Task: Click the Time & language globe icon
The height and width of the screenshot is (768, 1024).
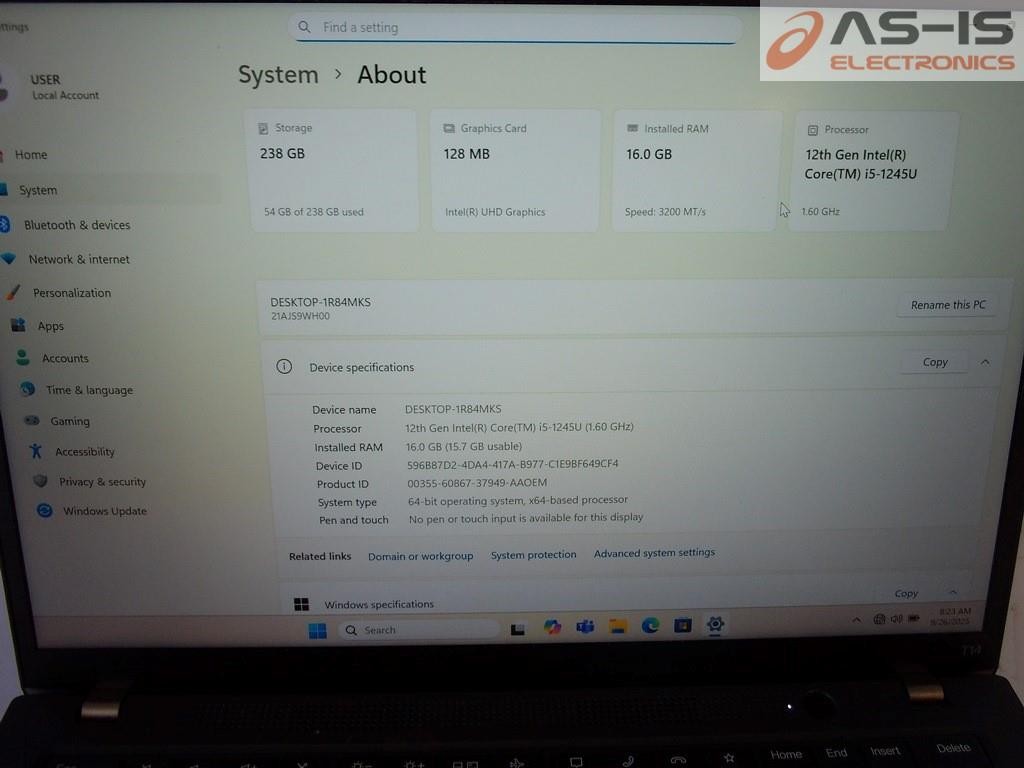Action: tap(27, 389)
